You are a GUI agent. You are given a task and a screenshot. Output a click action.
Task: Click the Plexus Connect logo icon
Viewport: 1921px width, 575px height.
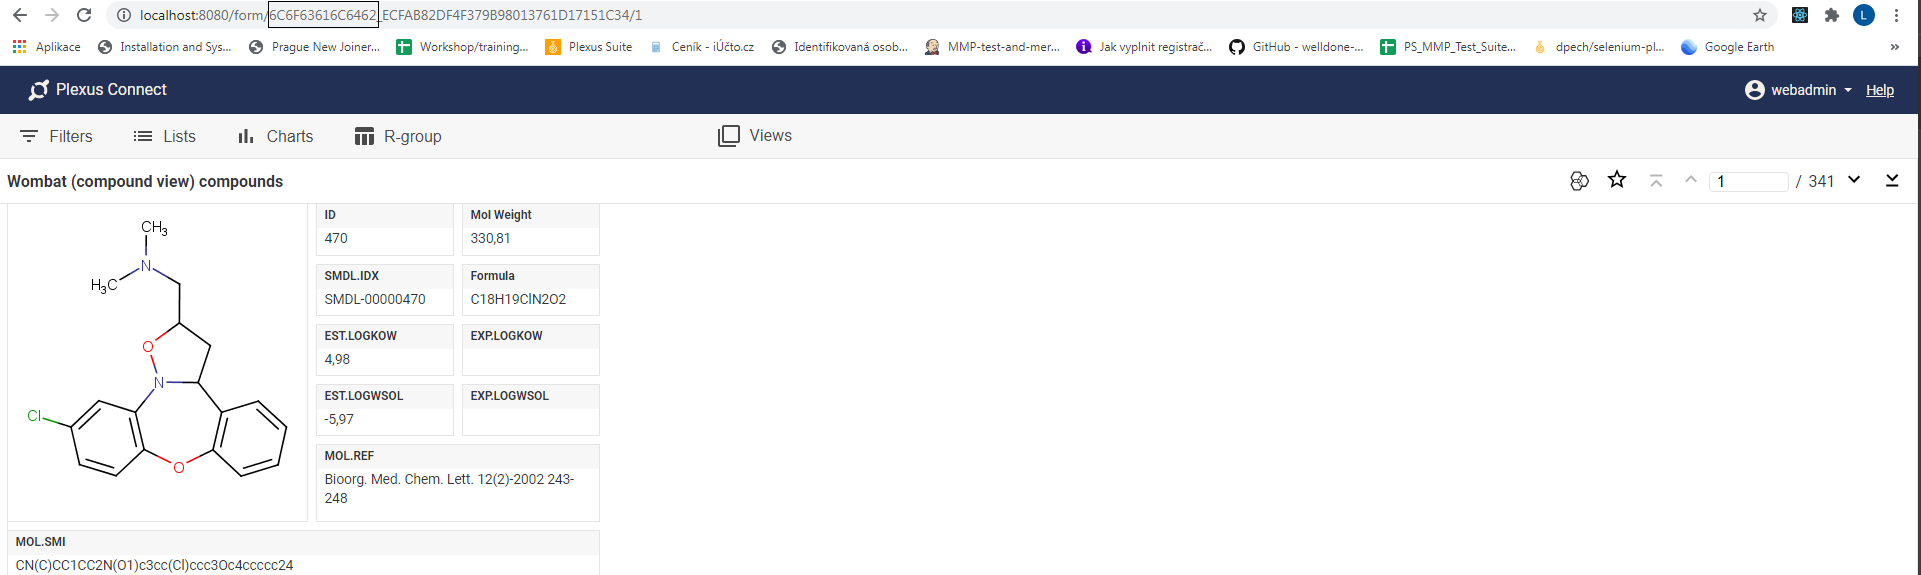tap(38, 90)
